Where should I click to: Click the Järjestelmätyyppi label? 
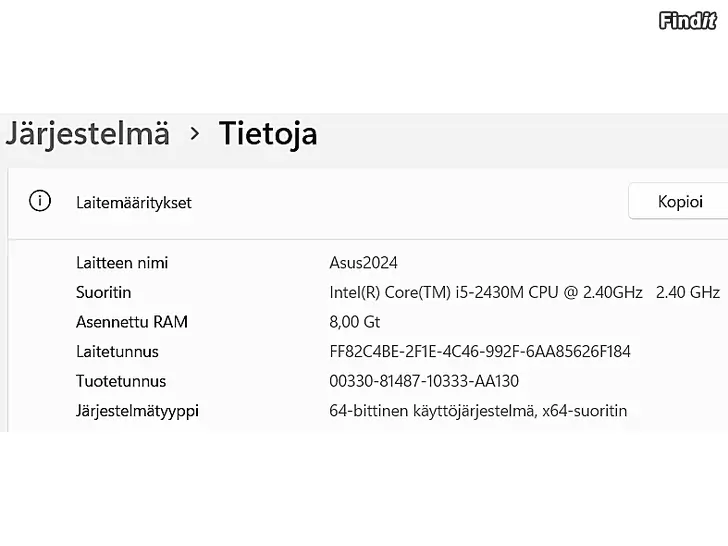pos(137,411)
